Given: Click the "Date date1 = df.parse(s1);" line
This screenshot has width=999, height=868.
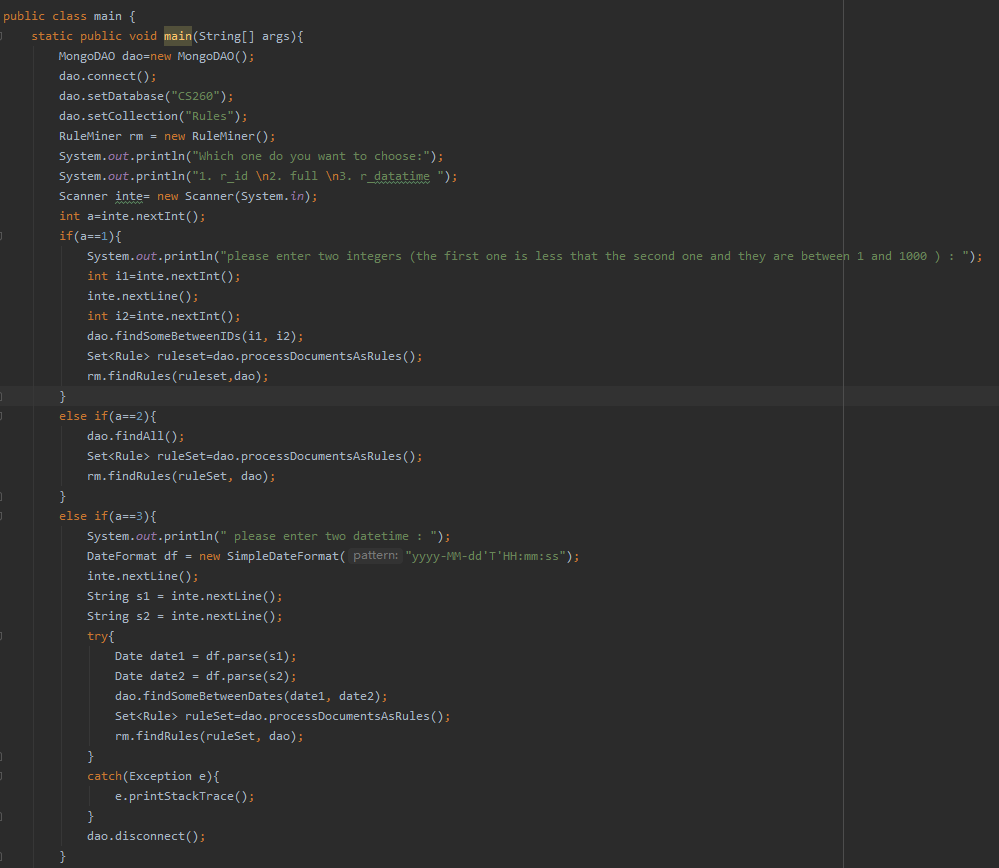Looking at the screenshot, I should [206, 656].
